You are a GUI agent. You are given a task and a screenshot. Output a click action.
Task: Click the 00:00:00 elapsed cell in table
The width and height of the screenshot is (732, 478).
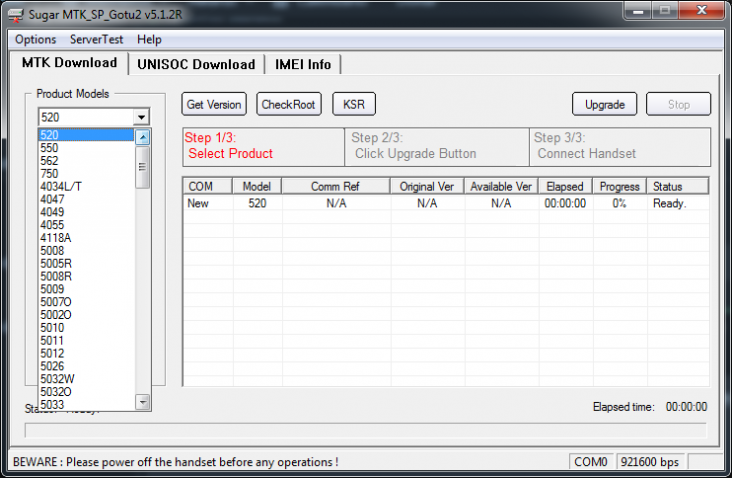click(565, 204)
